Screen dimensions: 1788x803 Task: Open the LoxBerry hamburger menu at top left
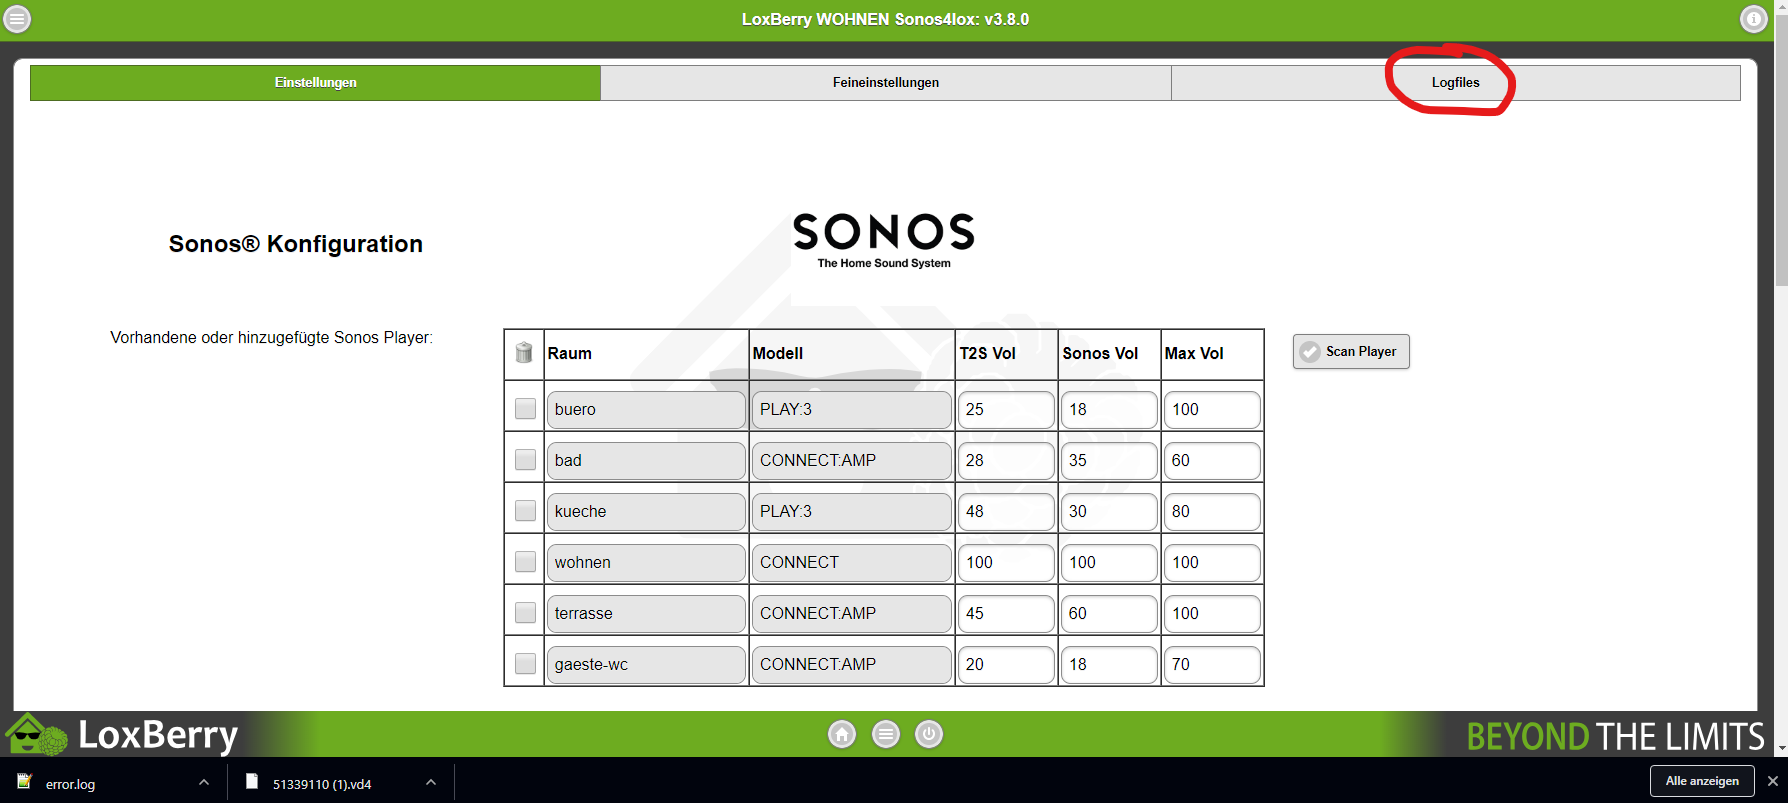pos(18,19)
